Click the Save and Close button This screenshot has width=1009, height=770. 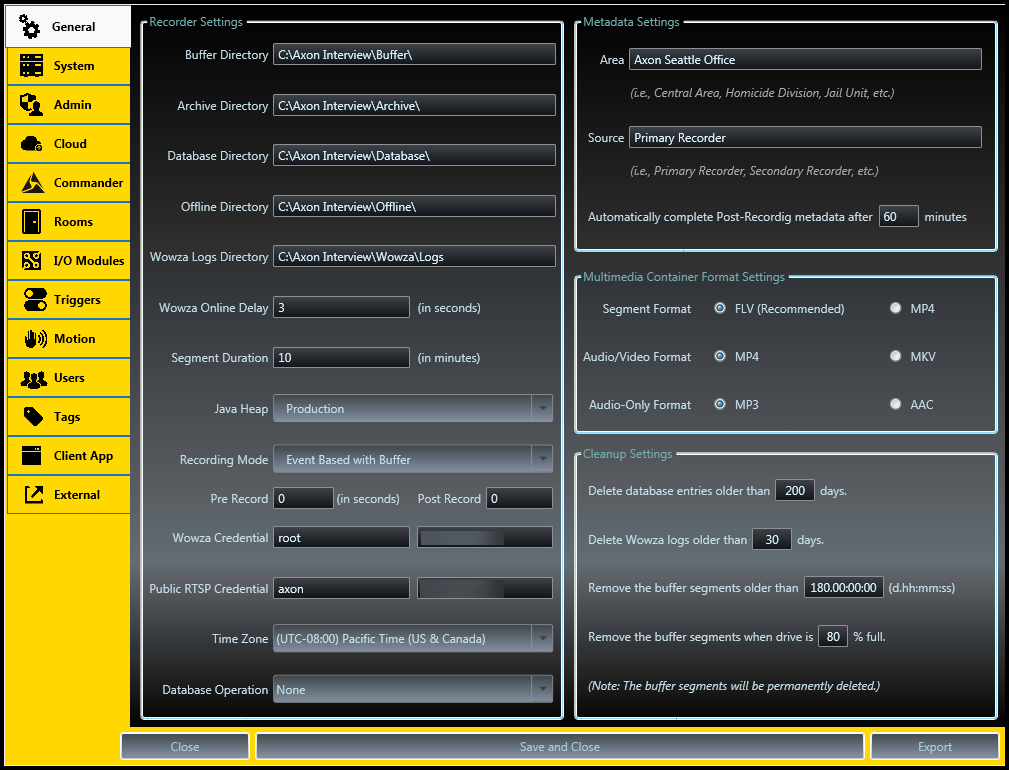559,747
